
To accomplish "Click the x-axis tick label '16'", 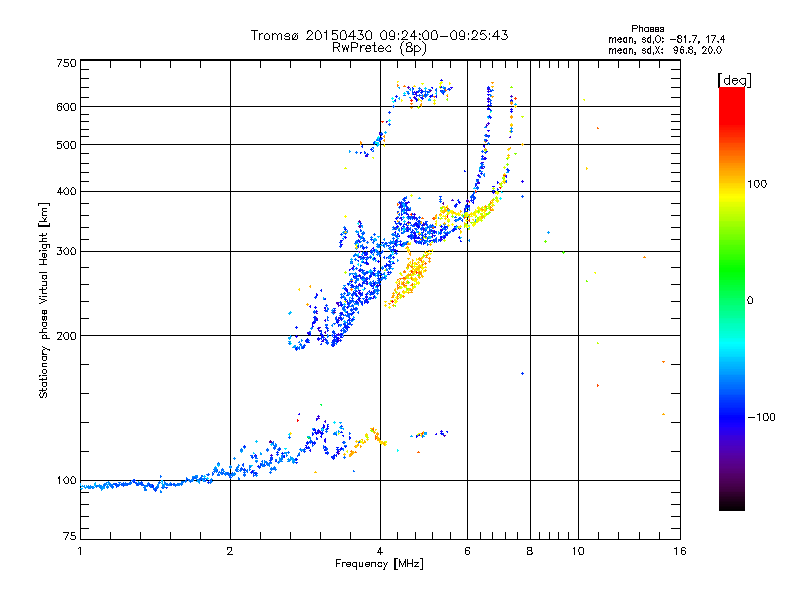I will 680,551.
